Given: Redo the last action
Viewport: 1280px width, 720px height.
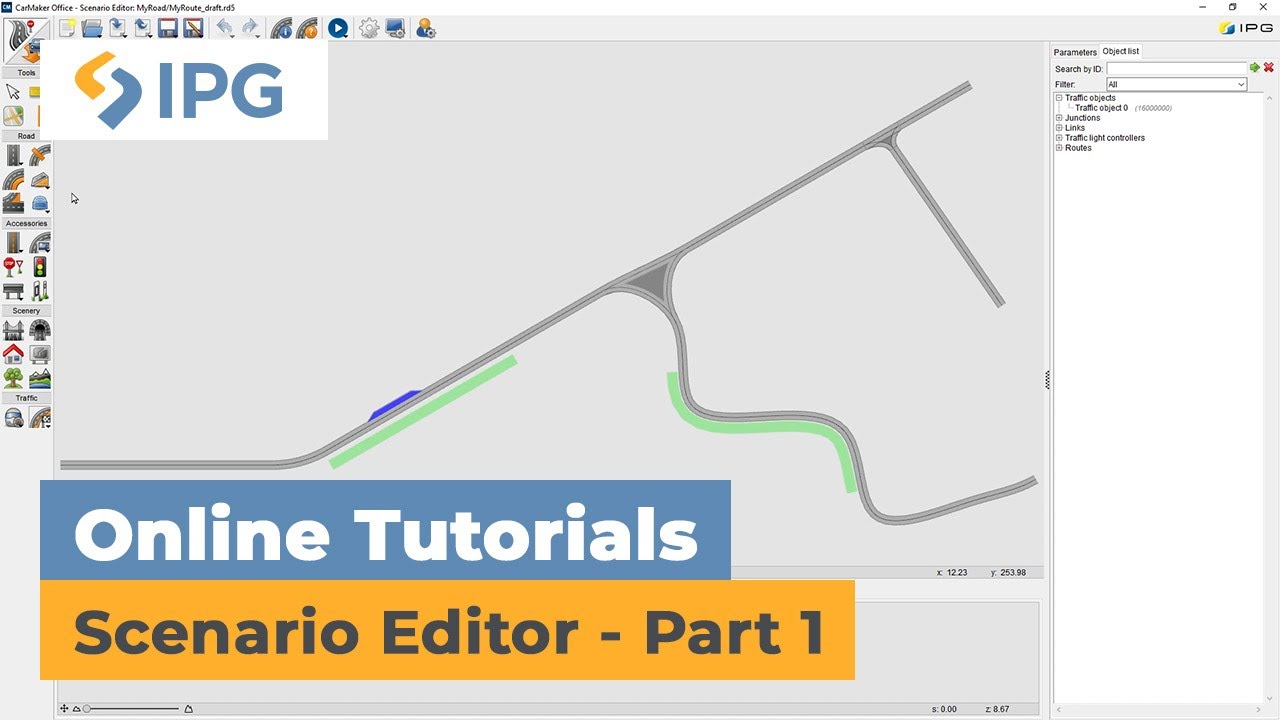Looking at the screenshot, I should coord(250,28).
